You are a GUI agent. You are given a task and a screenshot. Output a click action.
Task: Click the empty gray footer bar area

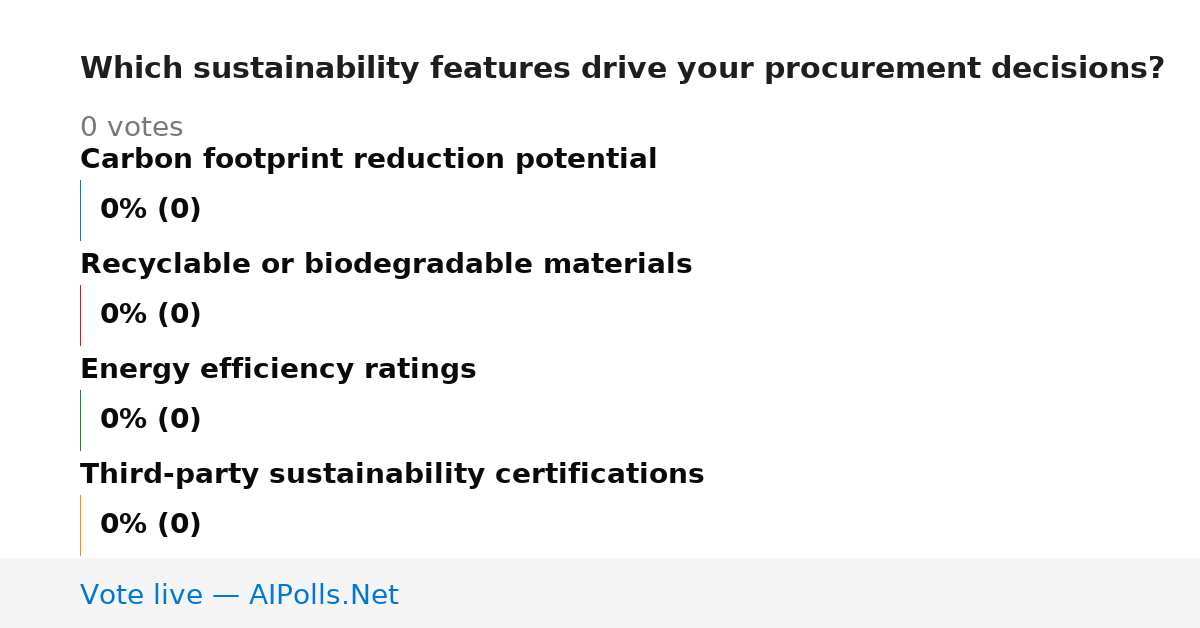(800, 593)
